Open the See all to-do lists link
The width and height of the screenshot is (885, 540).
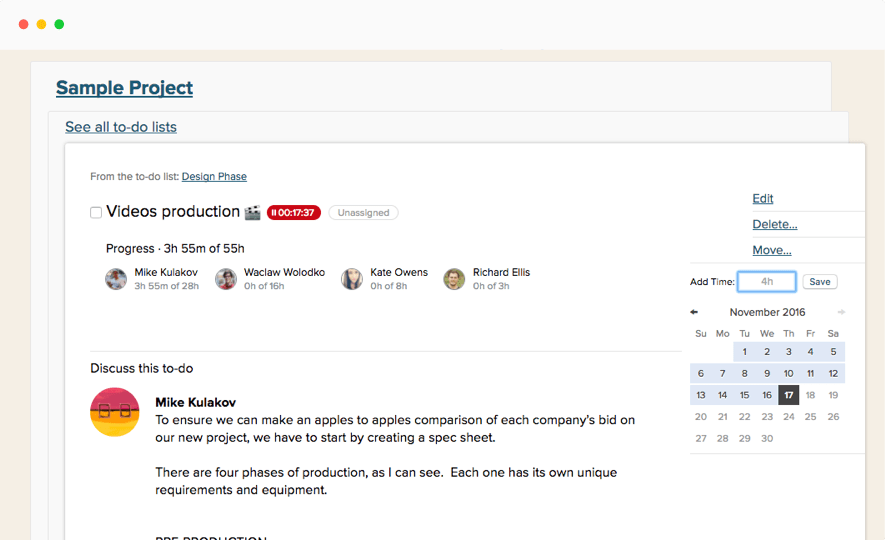(121, 127)
